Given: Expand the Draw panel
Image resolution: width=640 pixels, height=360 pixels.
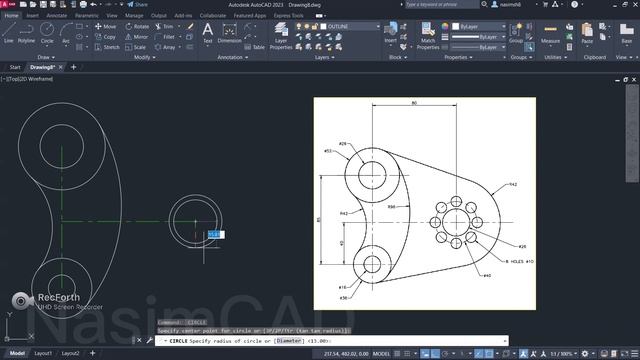Looking at the screenshot, I should pos(46,58).
